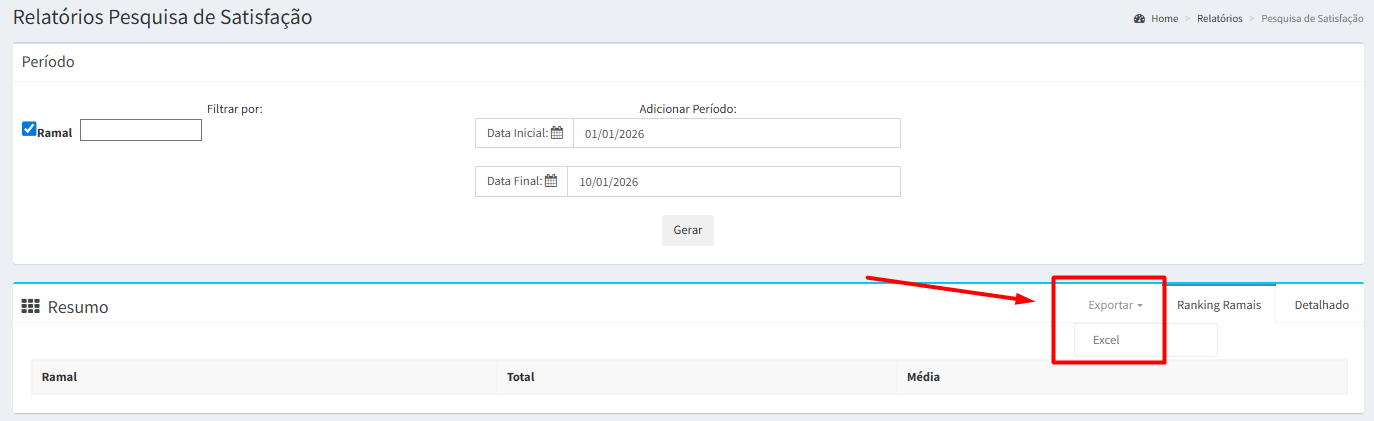This screenshot has width=1374, height=421.
Task: Open the Data Final calendar icon
Action: point(550,181)
